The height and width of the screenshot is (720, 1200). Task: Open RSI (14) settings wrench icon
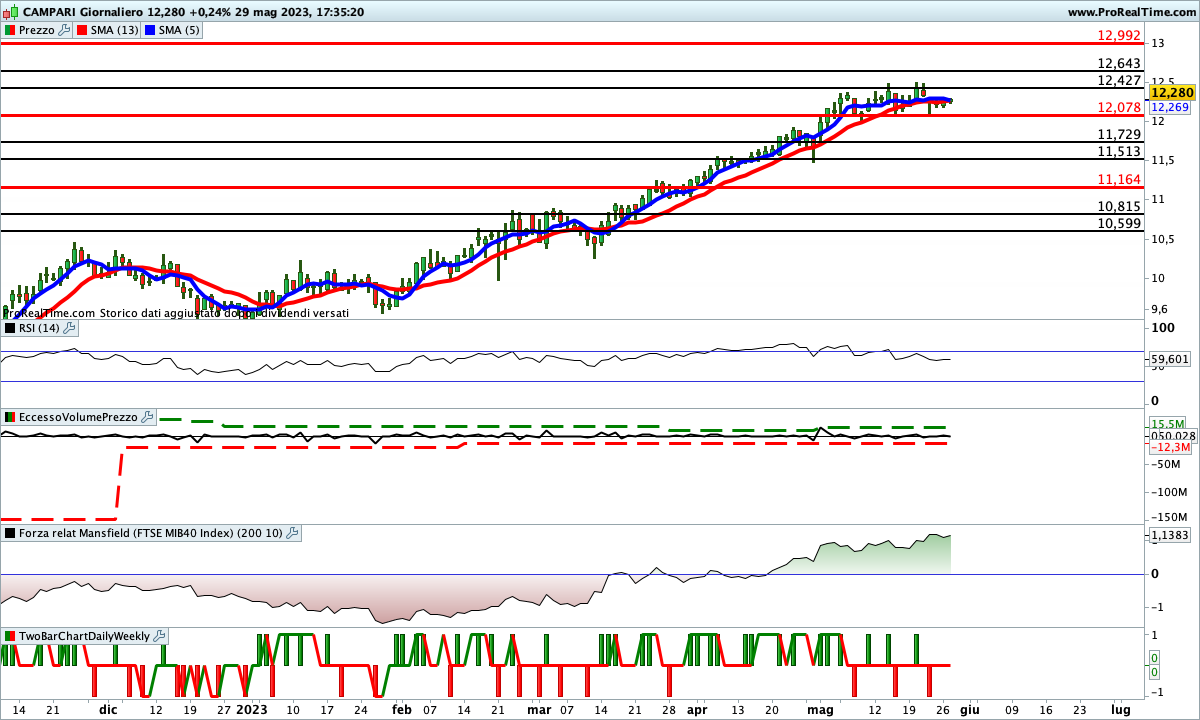pos(70,327)
